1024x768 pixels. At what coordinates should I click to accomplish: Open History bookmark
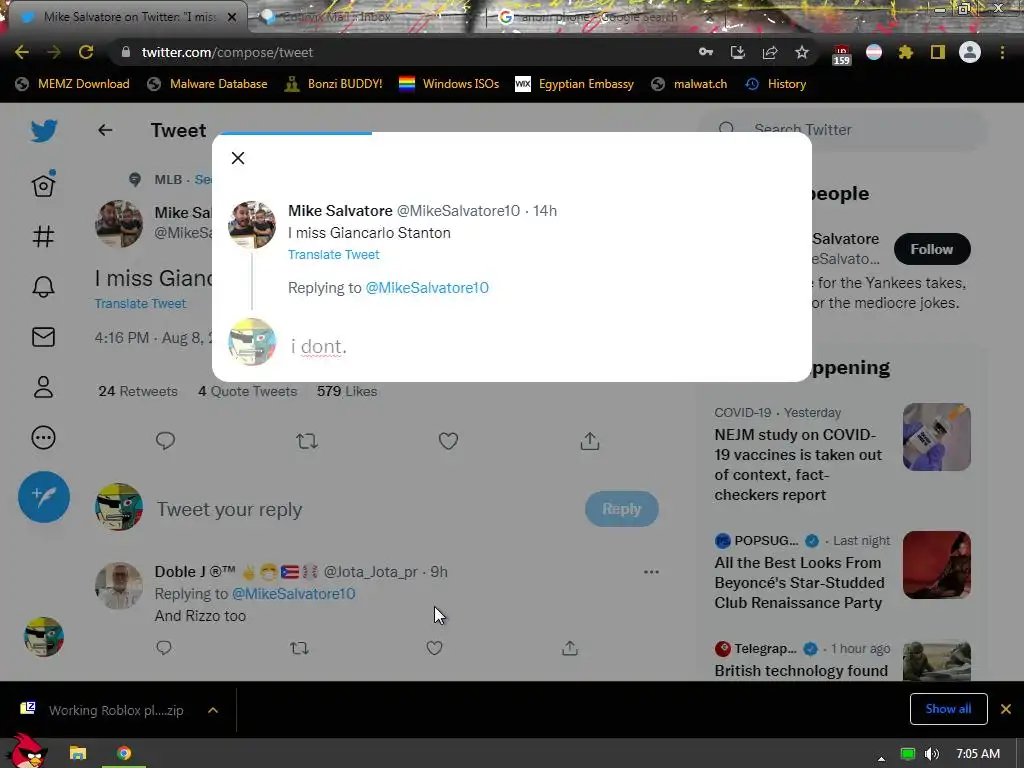point(776,84)
